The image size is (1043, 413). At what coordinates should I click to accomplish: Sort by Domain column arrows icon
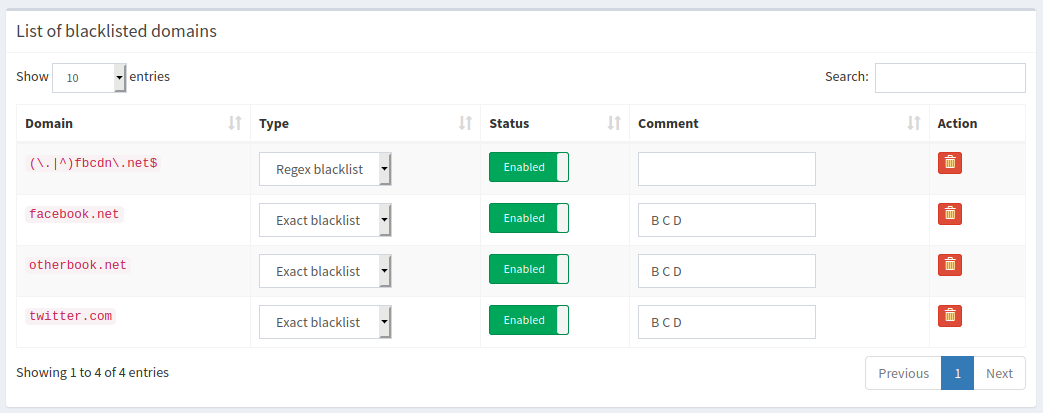click(235, 123)
